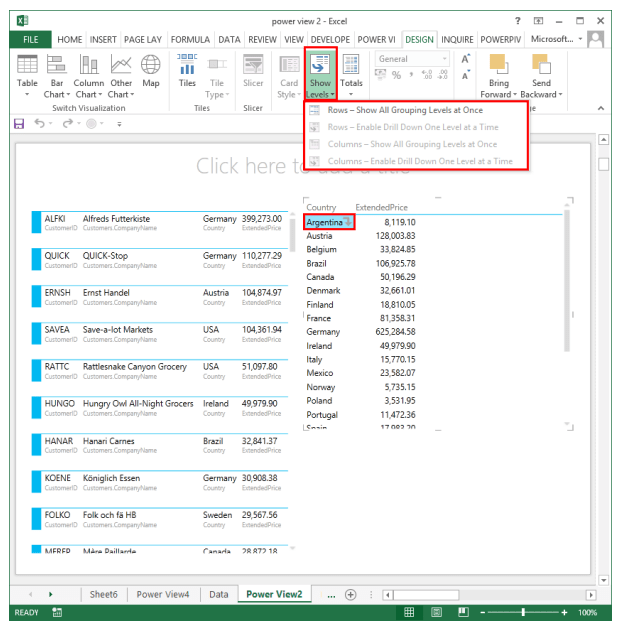Choose Rows – Show All Grouping Levels at Once
Viewport: 624px width, 631px height.
pos(416,110)
